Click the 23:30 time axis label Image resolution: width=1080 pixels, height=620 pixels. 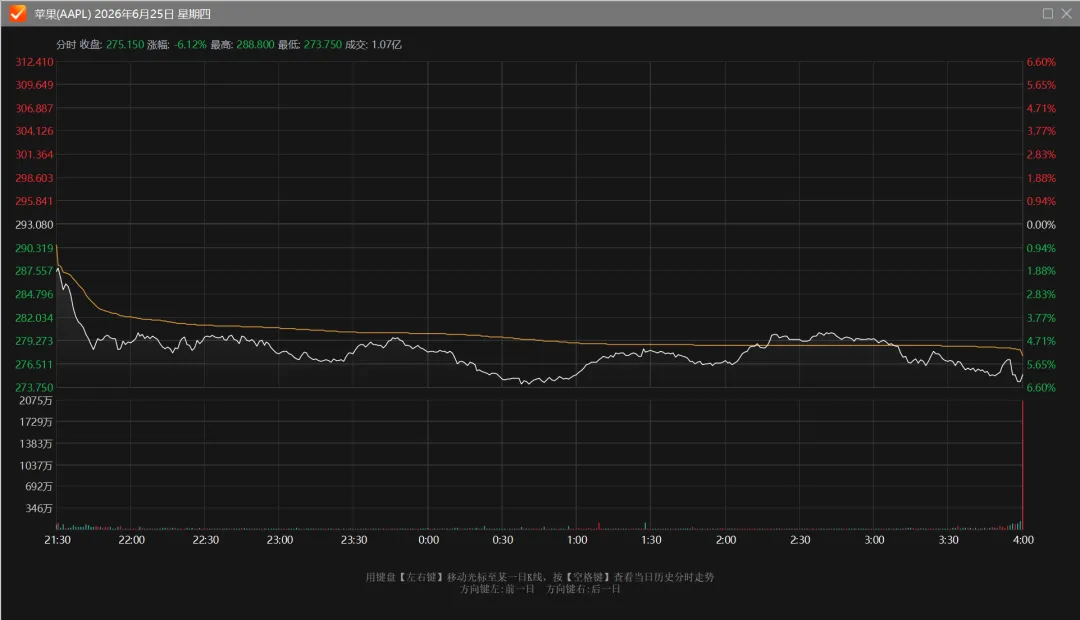tap(354, 540)
